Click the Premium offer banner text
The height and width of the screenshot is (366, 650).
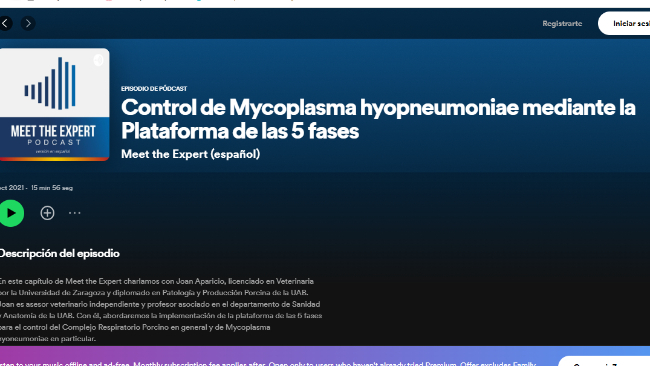[x=268, y=364]
